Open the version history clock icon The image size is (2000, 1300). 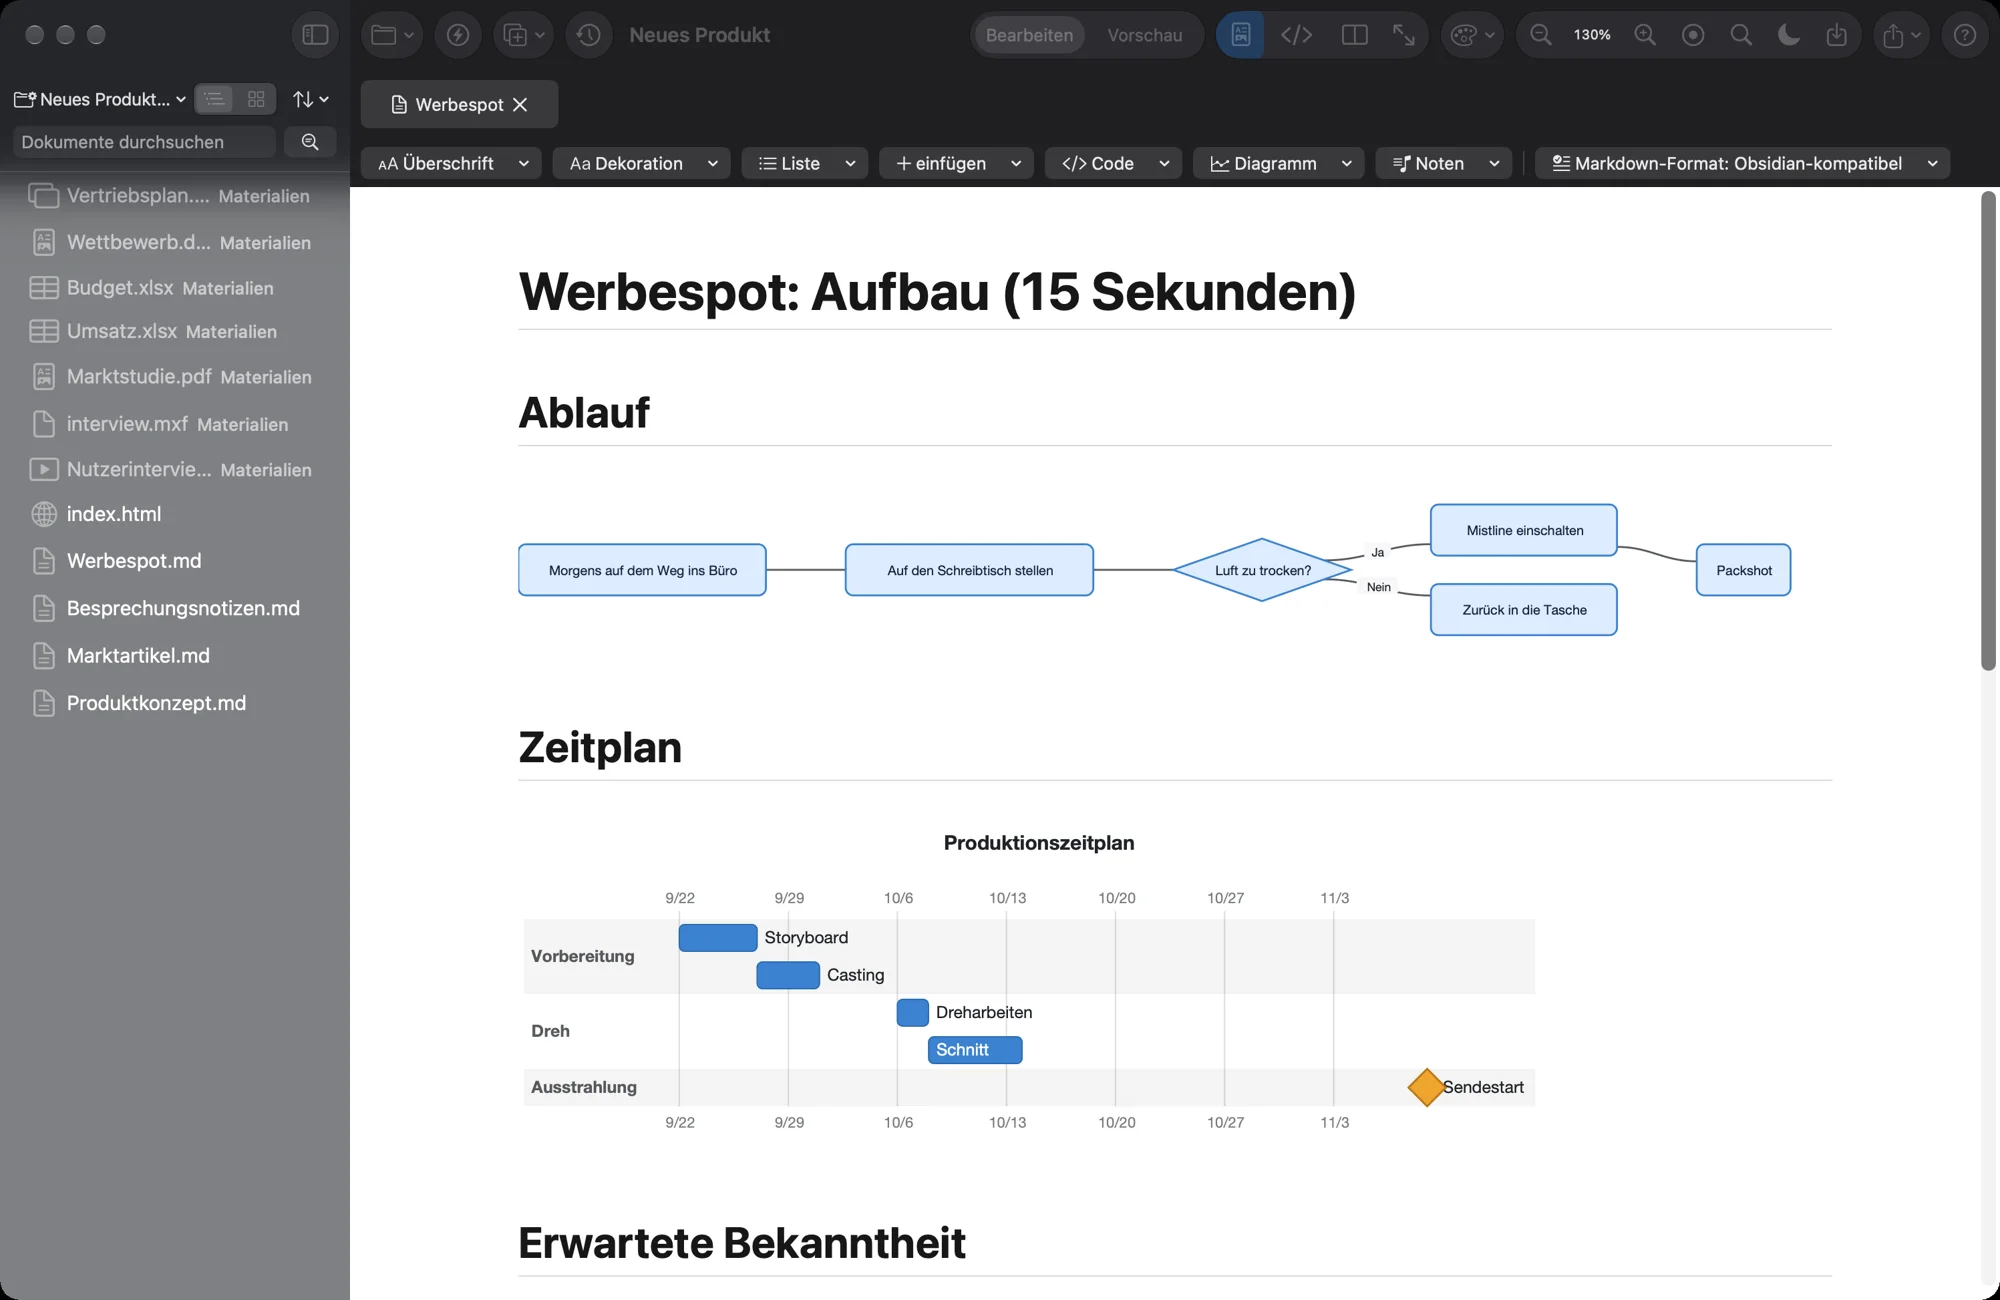(589, 35)
